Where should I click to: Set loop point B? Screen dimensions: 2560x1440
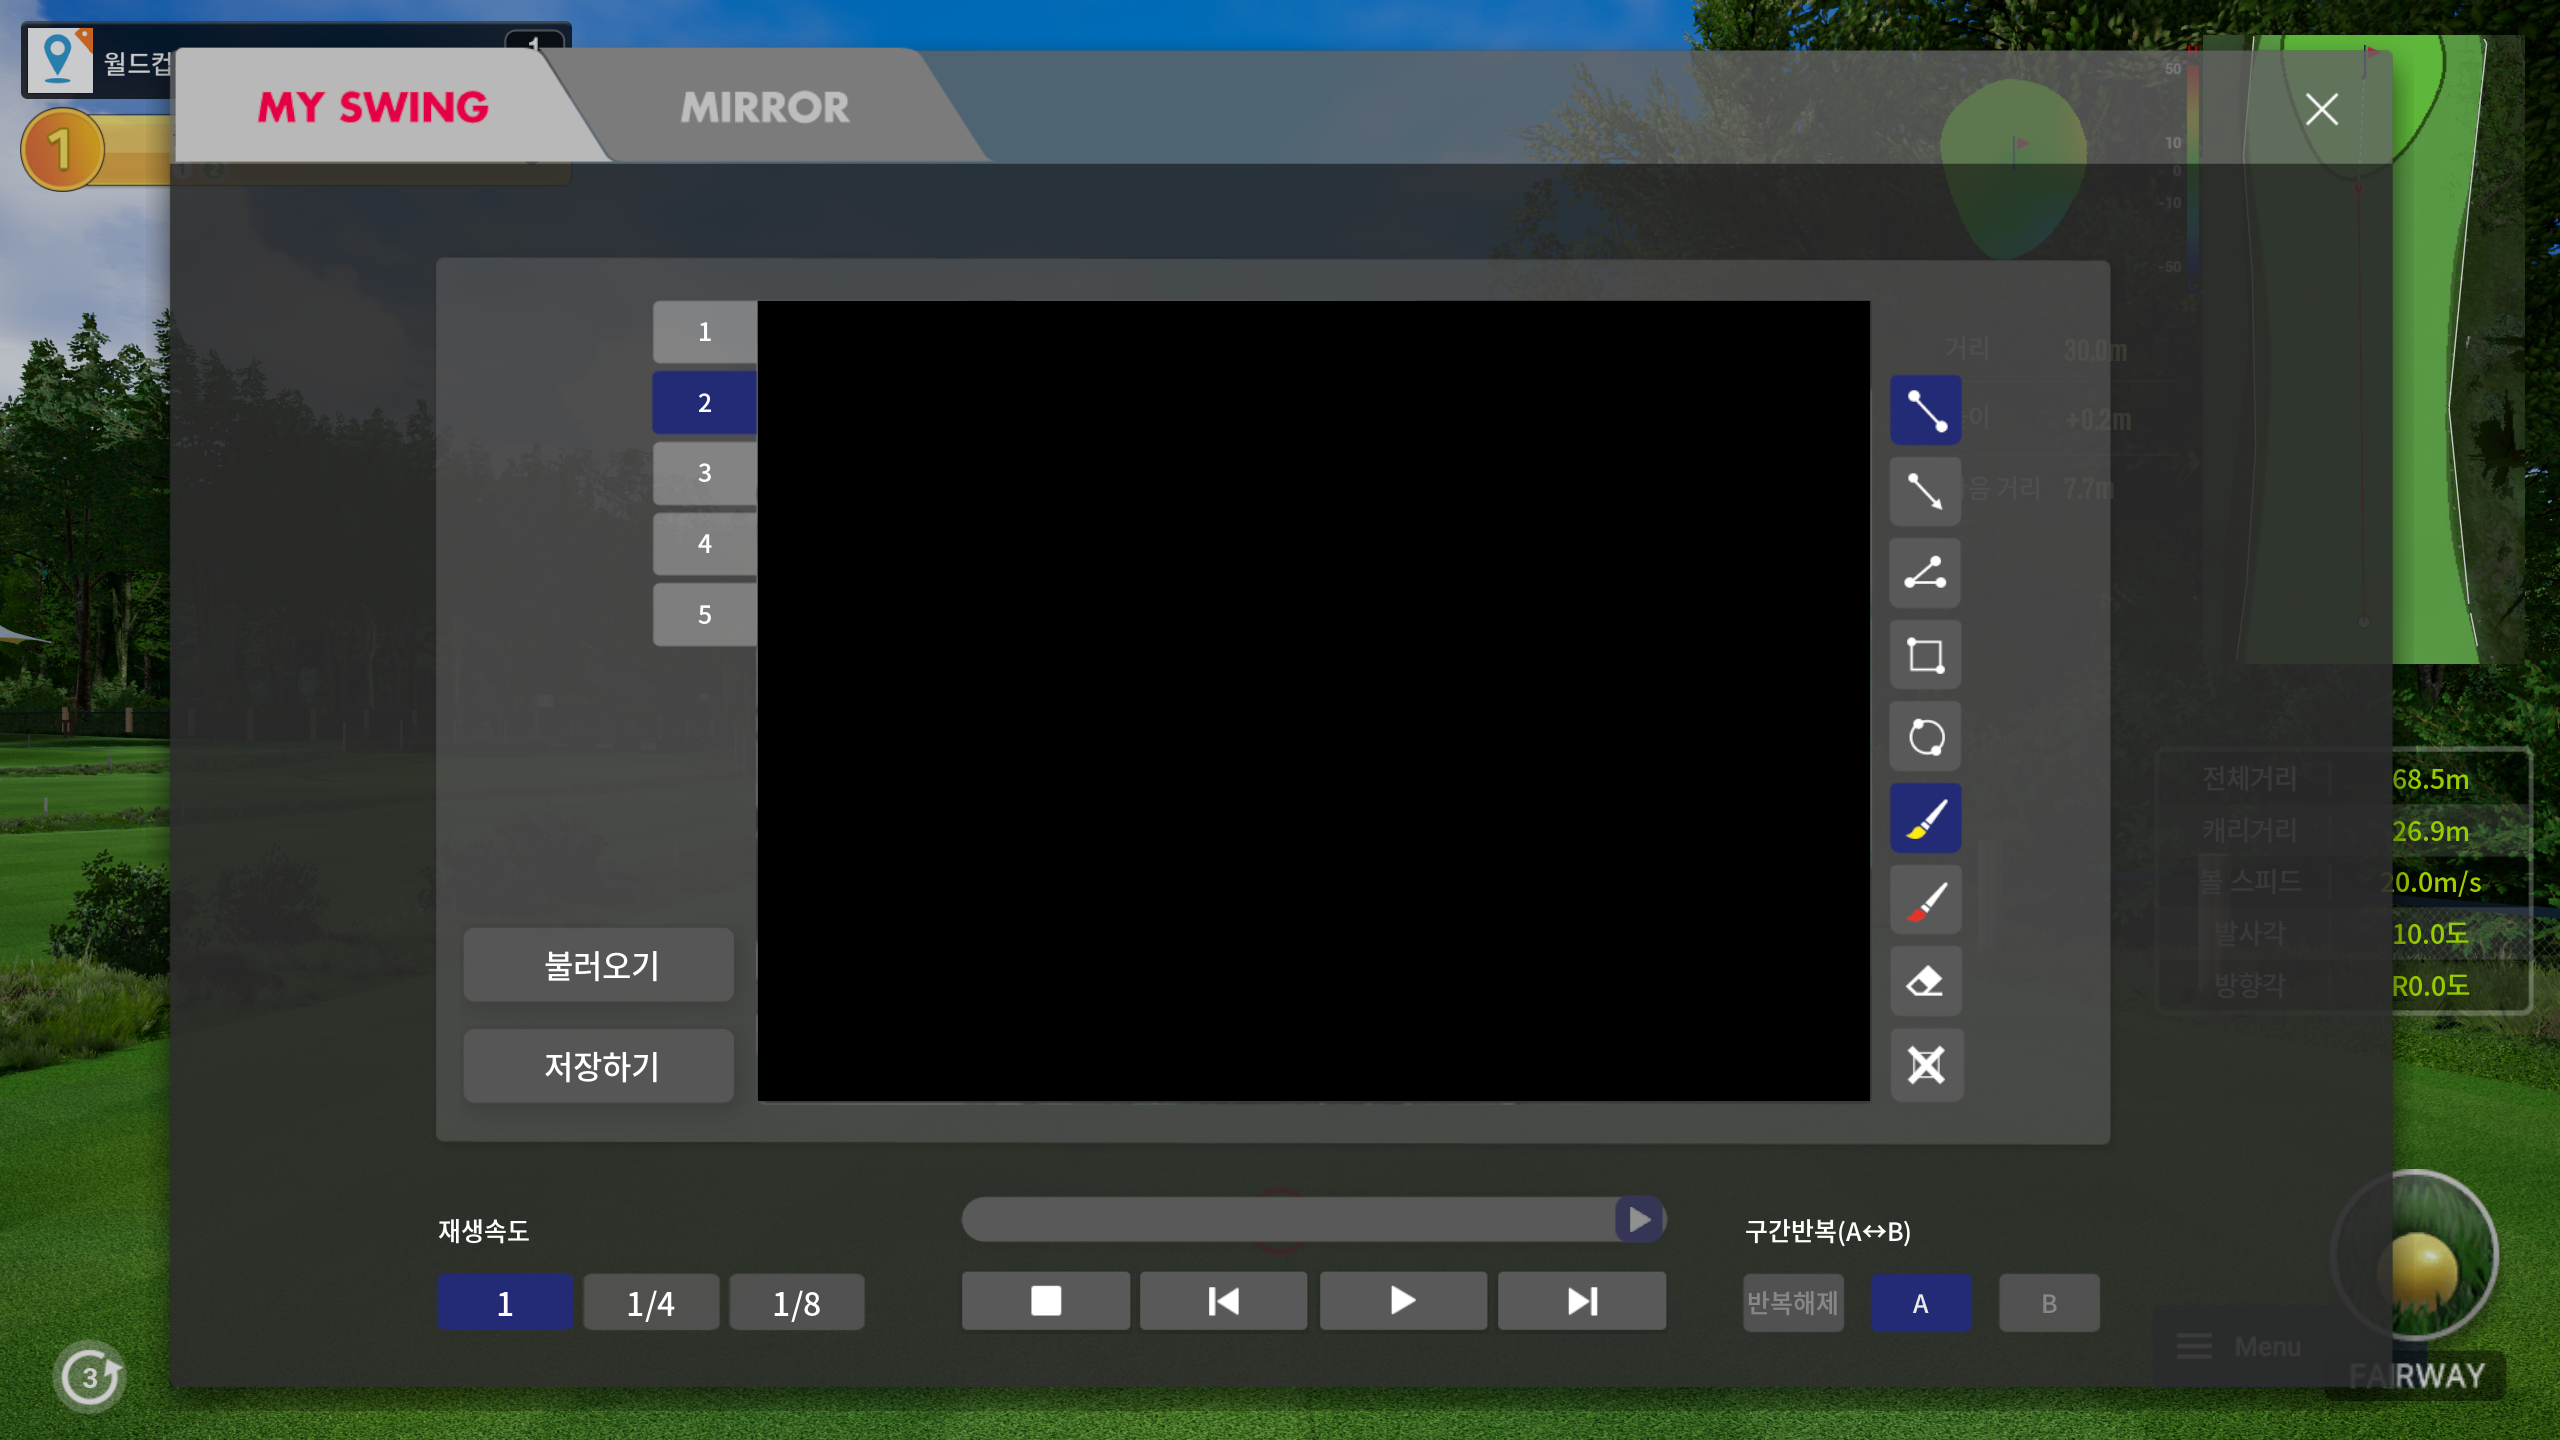pos(2048,1303)
